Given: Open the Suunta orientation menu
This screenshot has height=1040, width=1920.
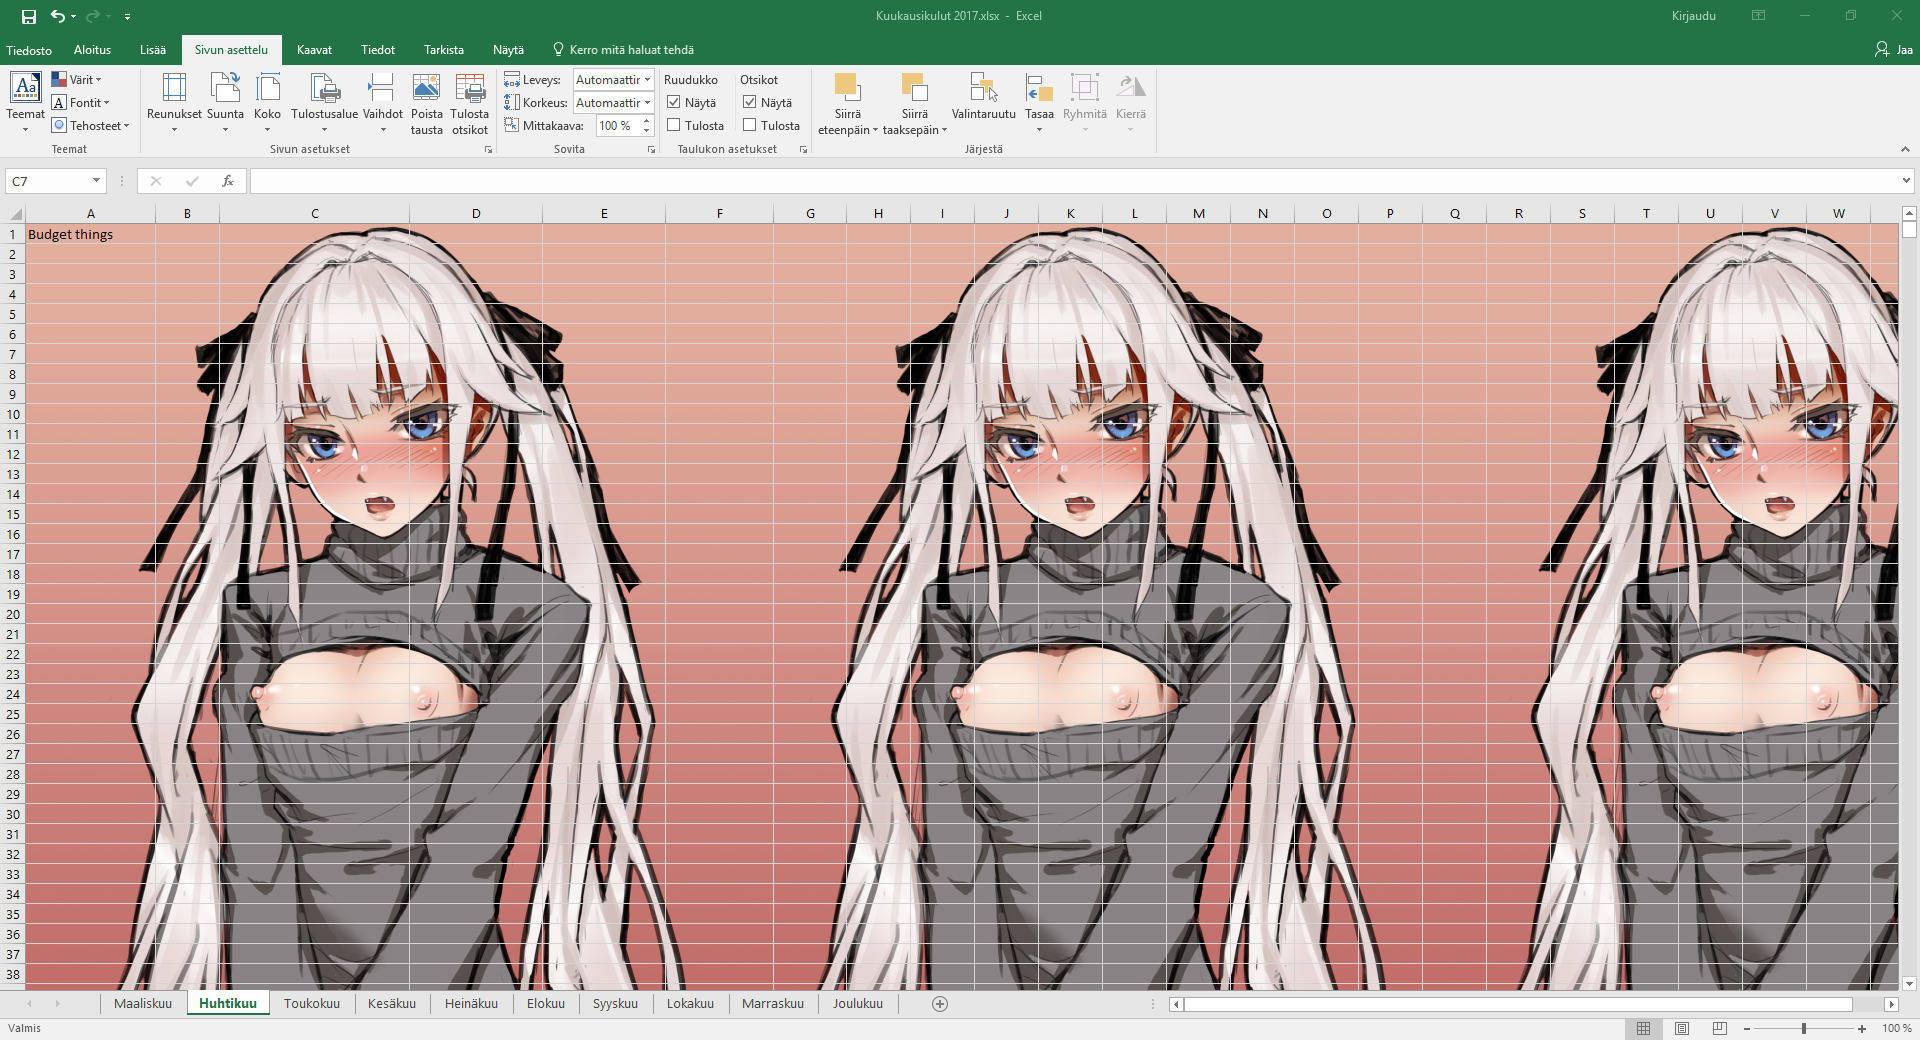Looking at the screenshot, I should [225, 101].
